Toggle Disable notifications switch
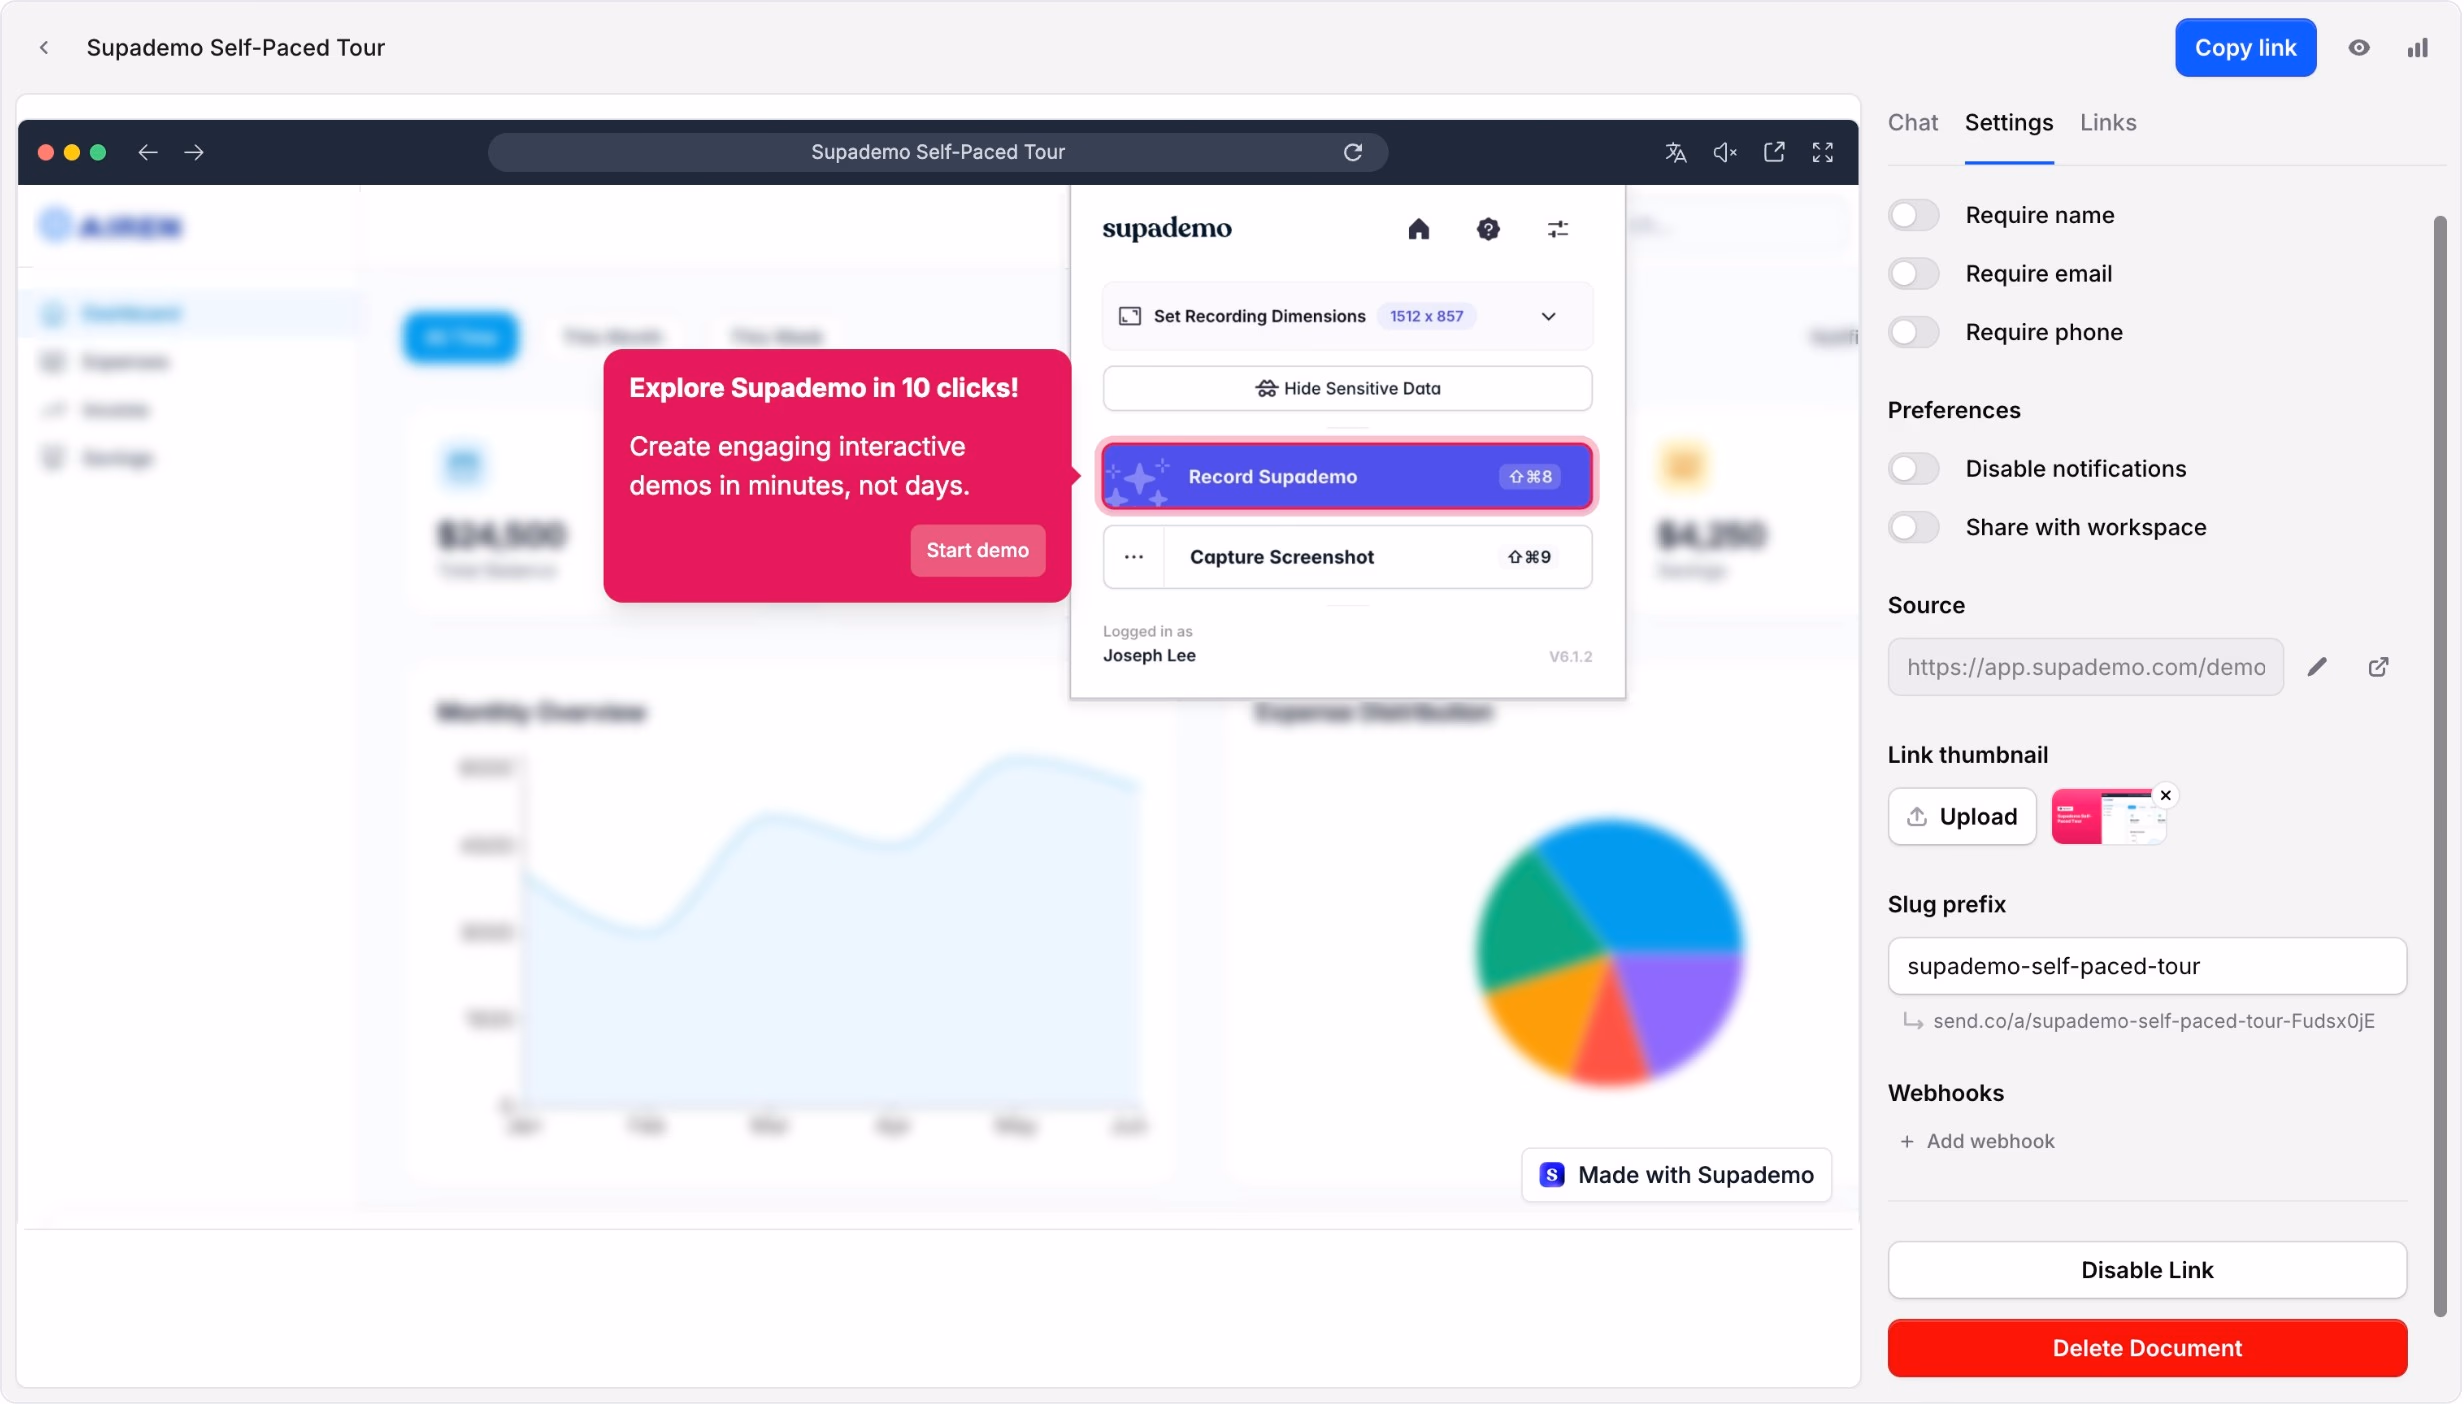2464x1404 pixels. 1913,469
